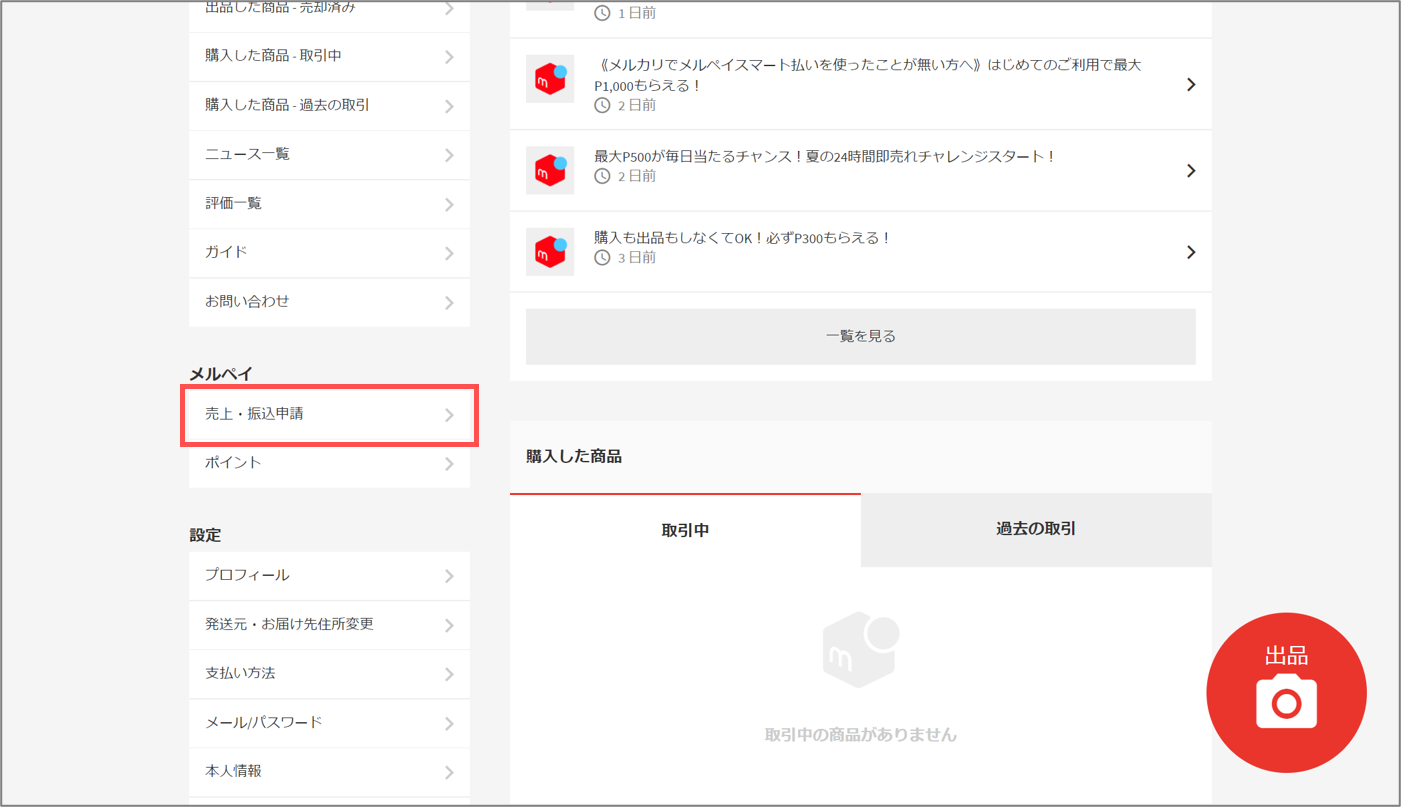Click chevron next to 売上・振込申請

[x=449, y=415]
